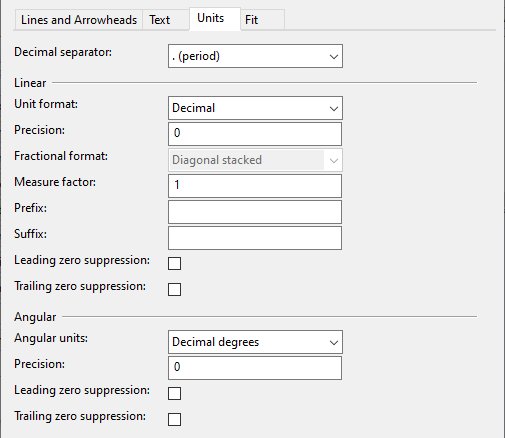Enable Linear leading zero suppression checkbox
The image size is (505, 438).
coord(175,263)
